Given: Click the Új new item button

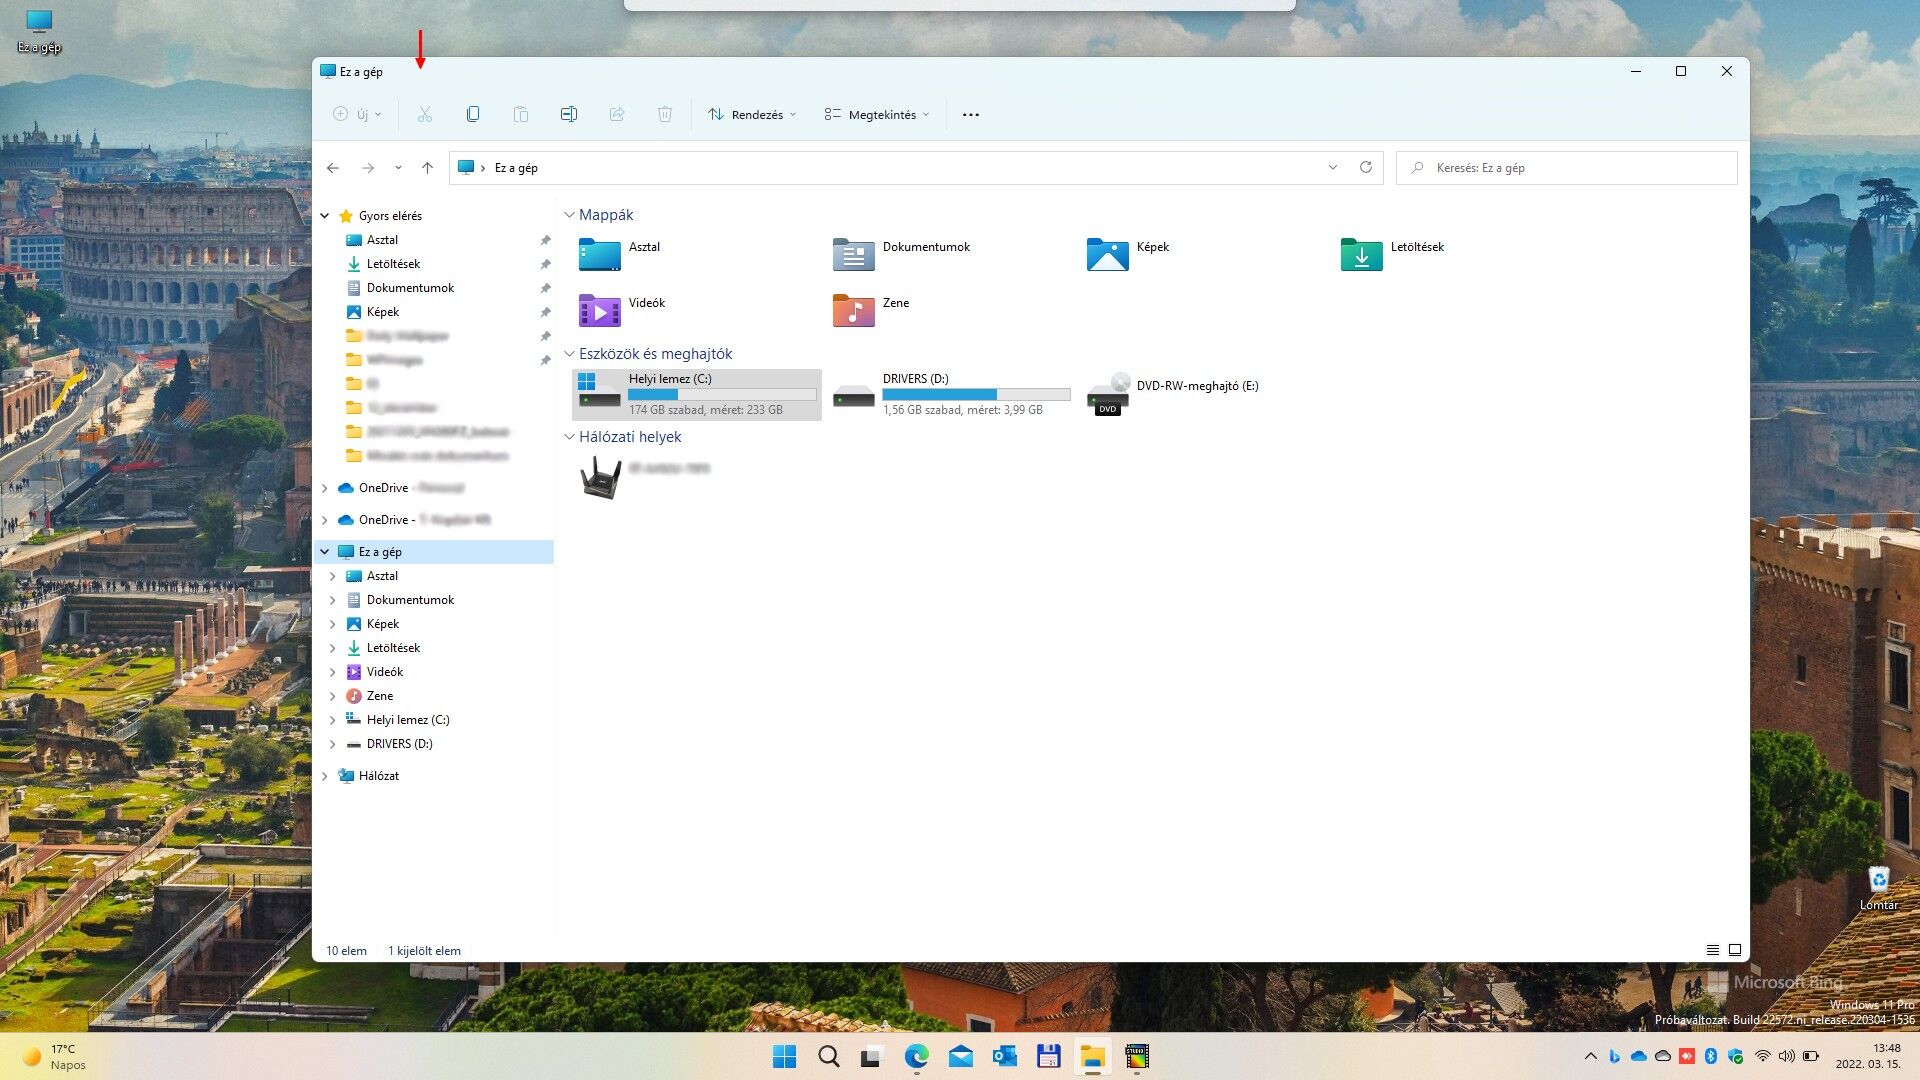Looking at the screenshot, I should (x=357, y=115).
